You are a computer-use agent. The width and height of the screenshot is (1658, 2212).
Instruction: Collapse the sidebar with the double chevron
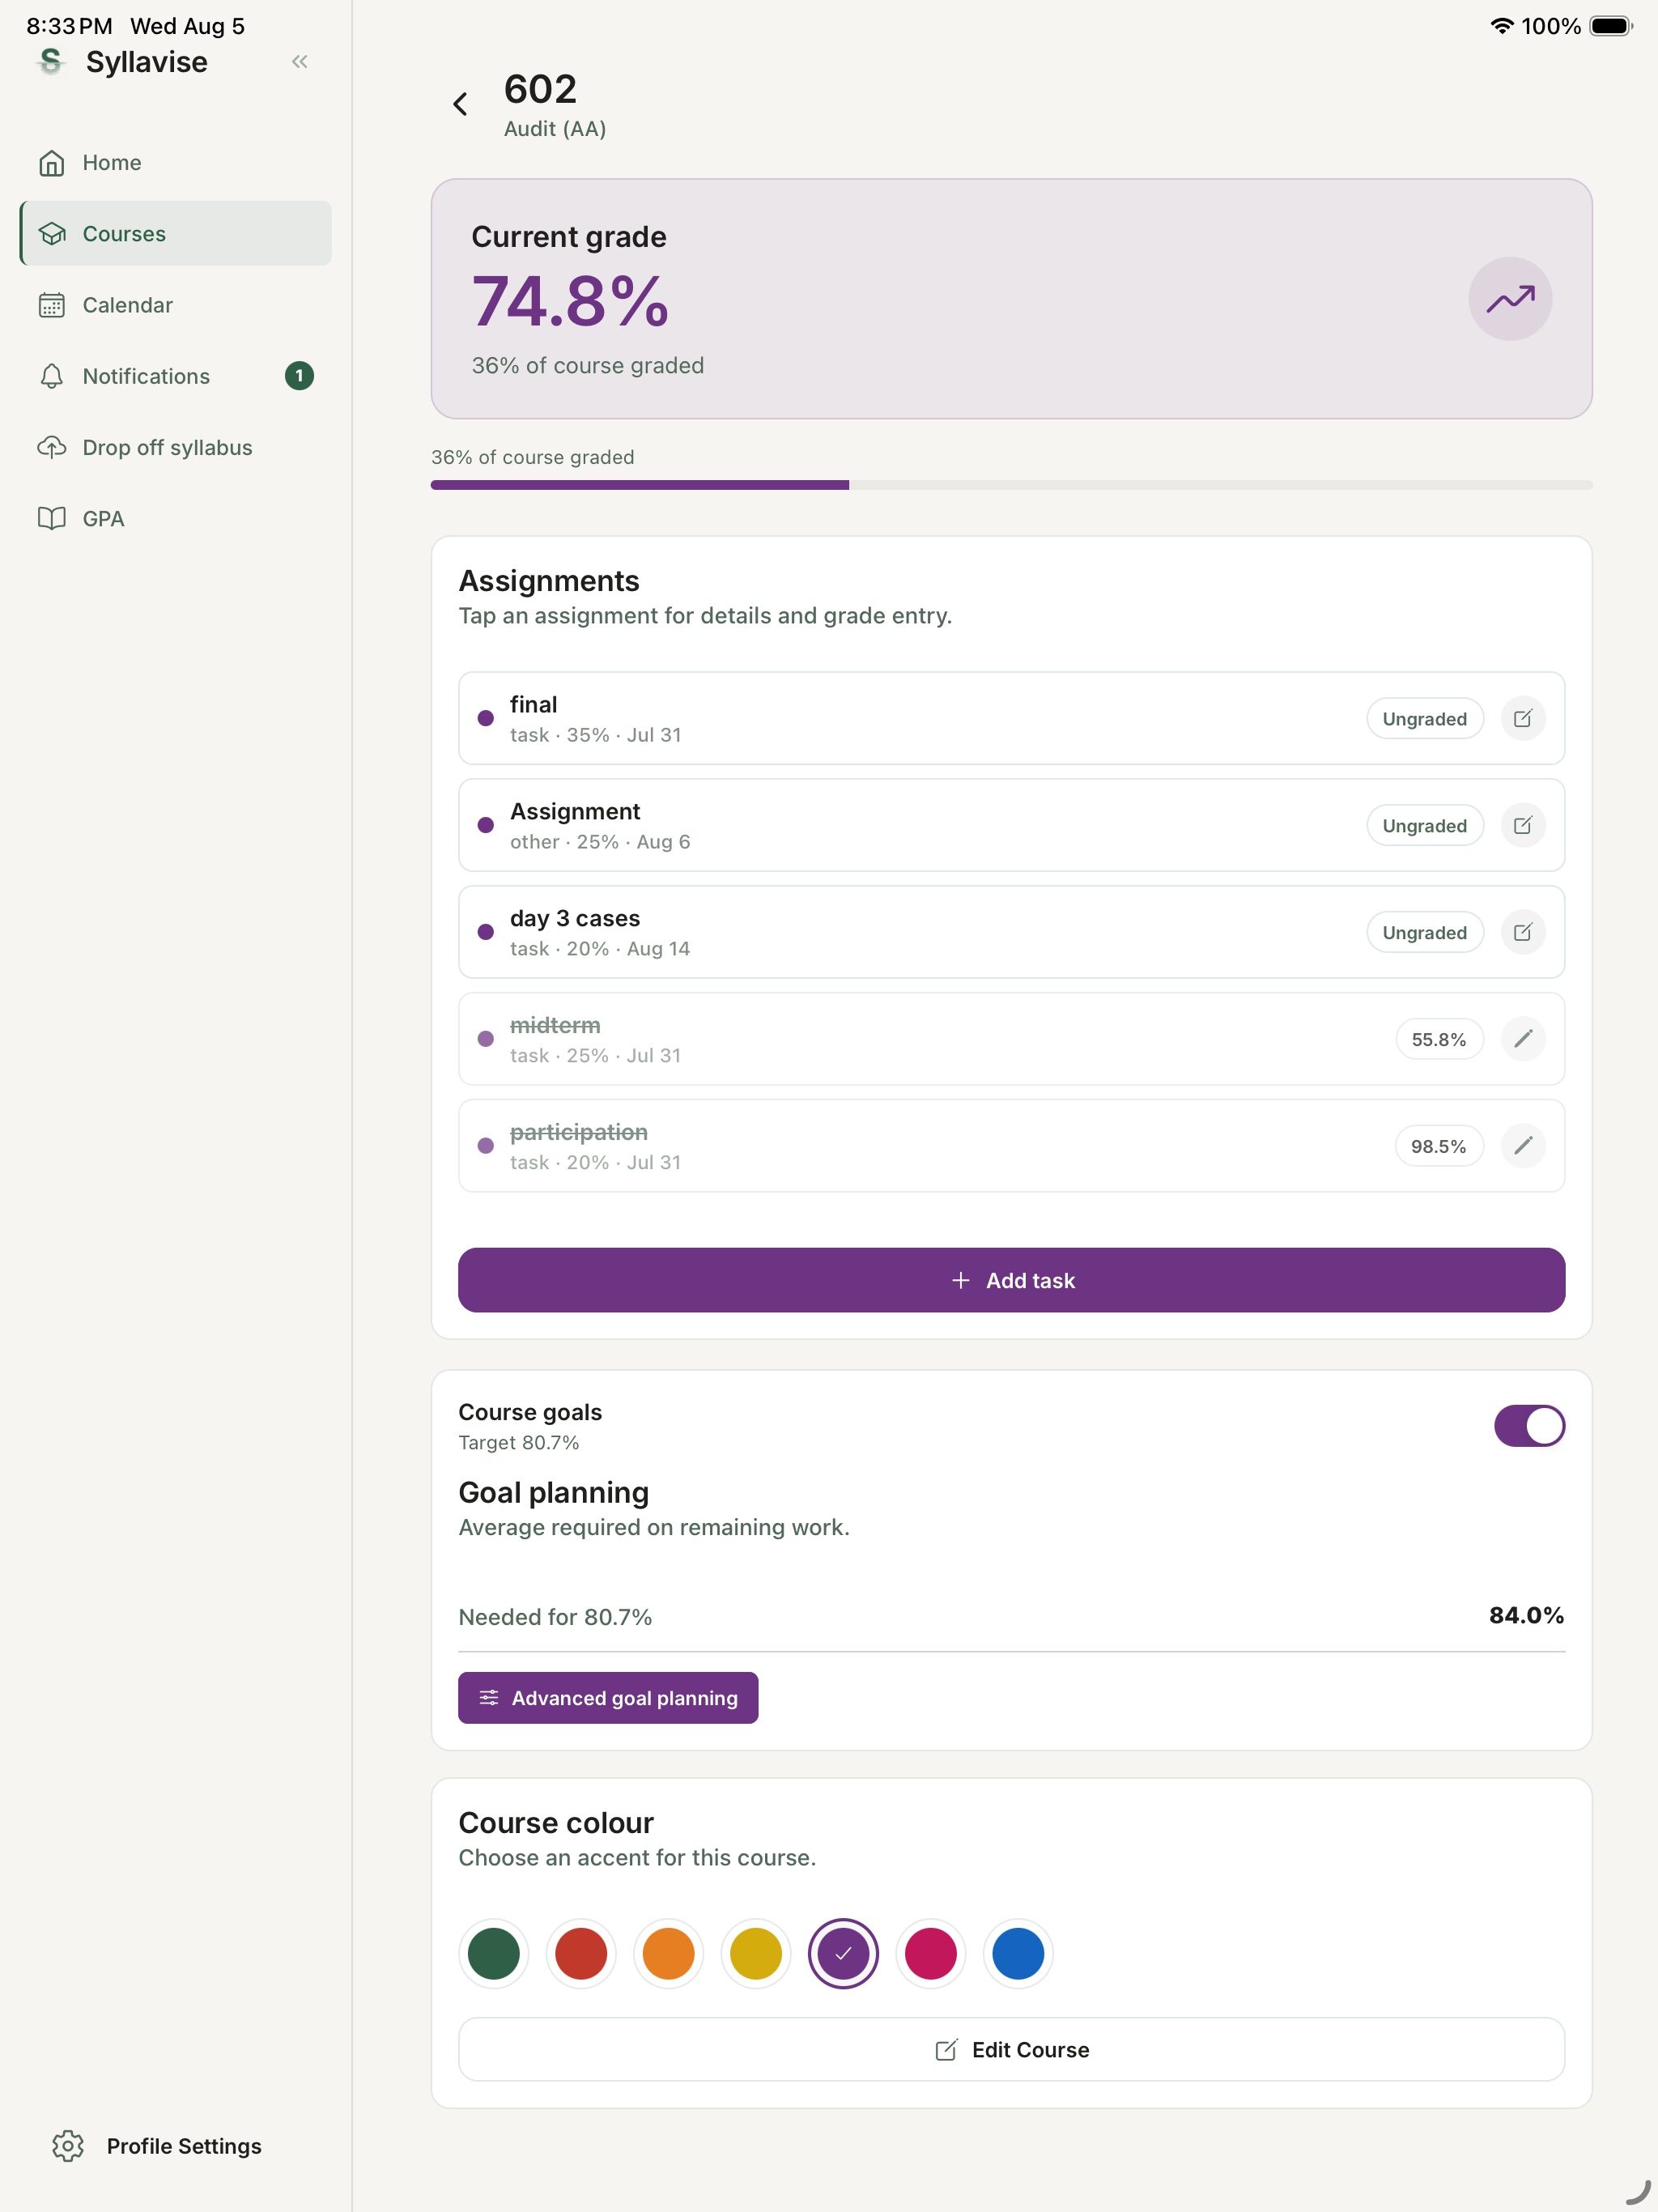(299, 62)
